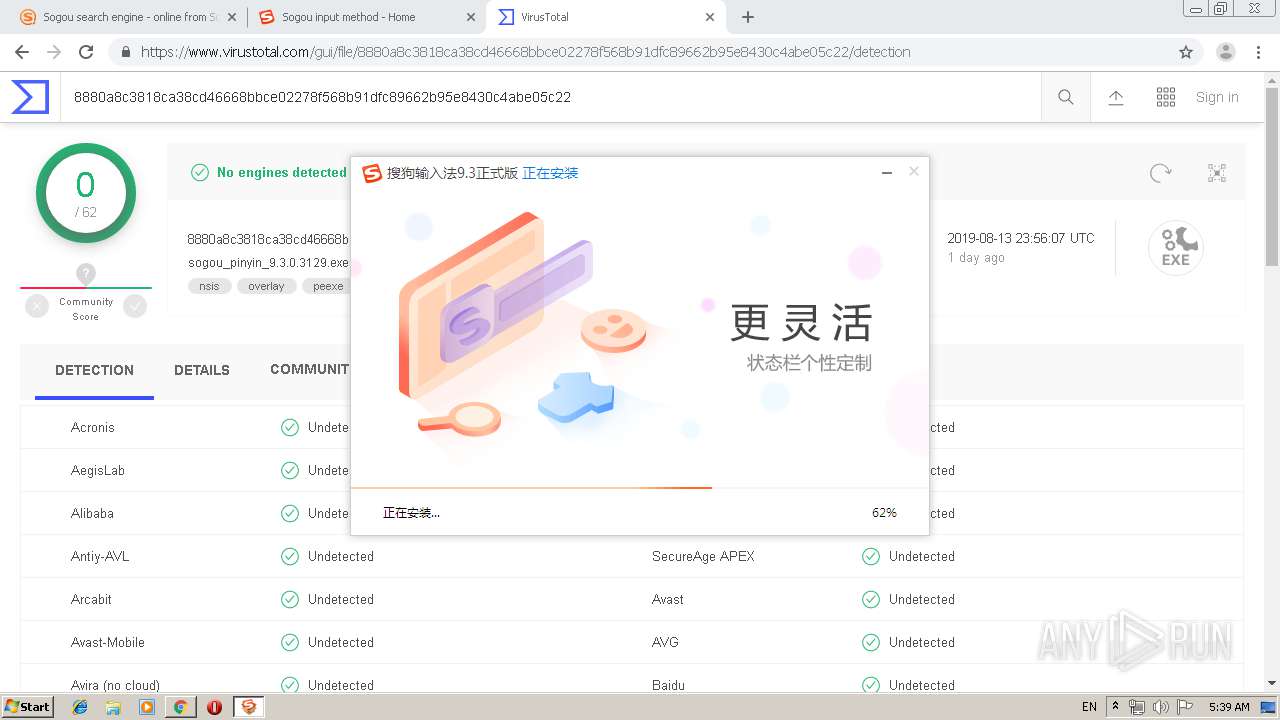Minimize the Sogou installer dialog
The height and width of the screenshot is (720, 1280).
pyautogui.click(x=886, y=173)
